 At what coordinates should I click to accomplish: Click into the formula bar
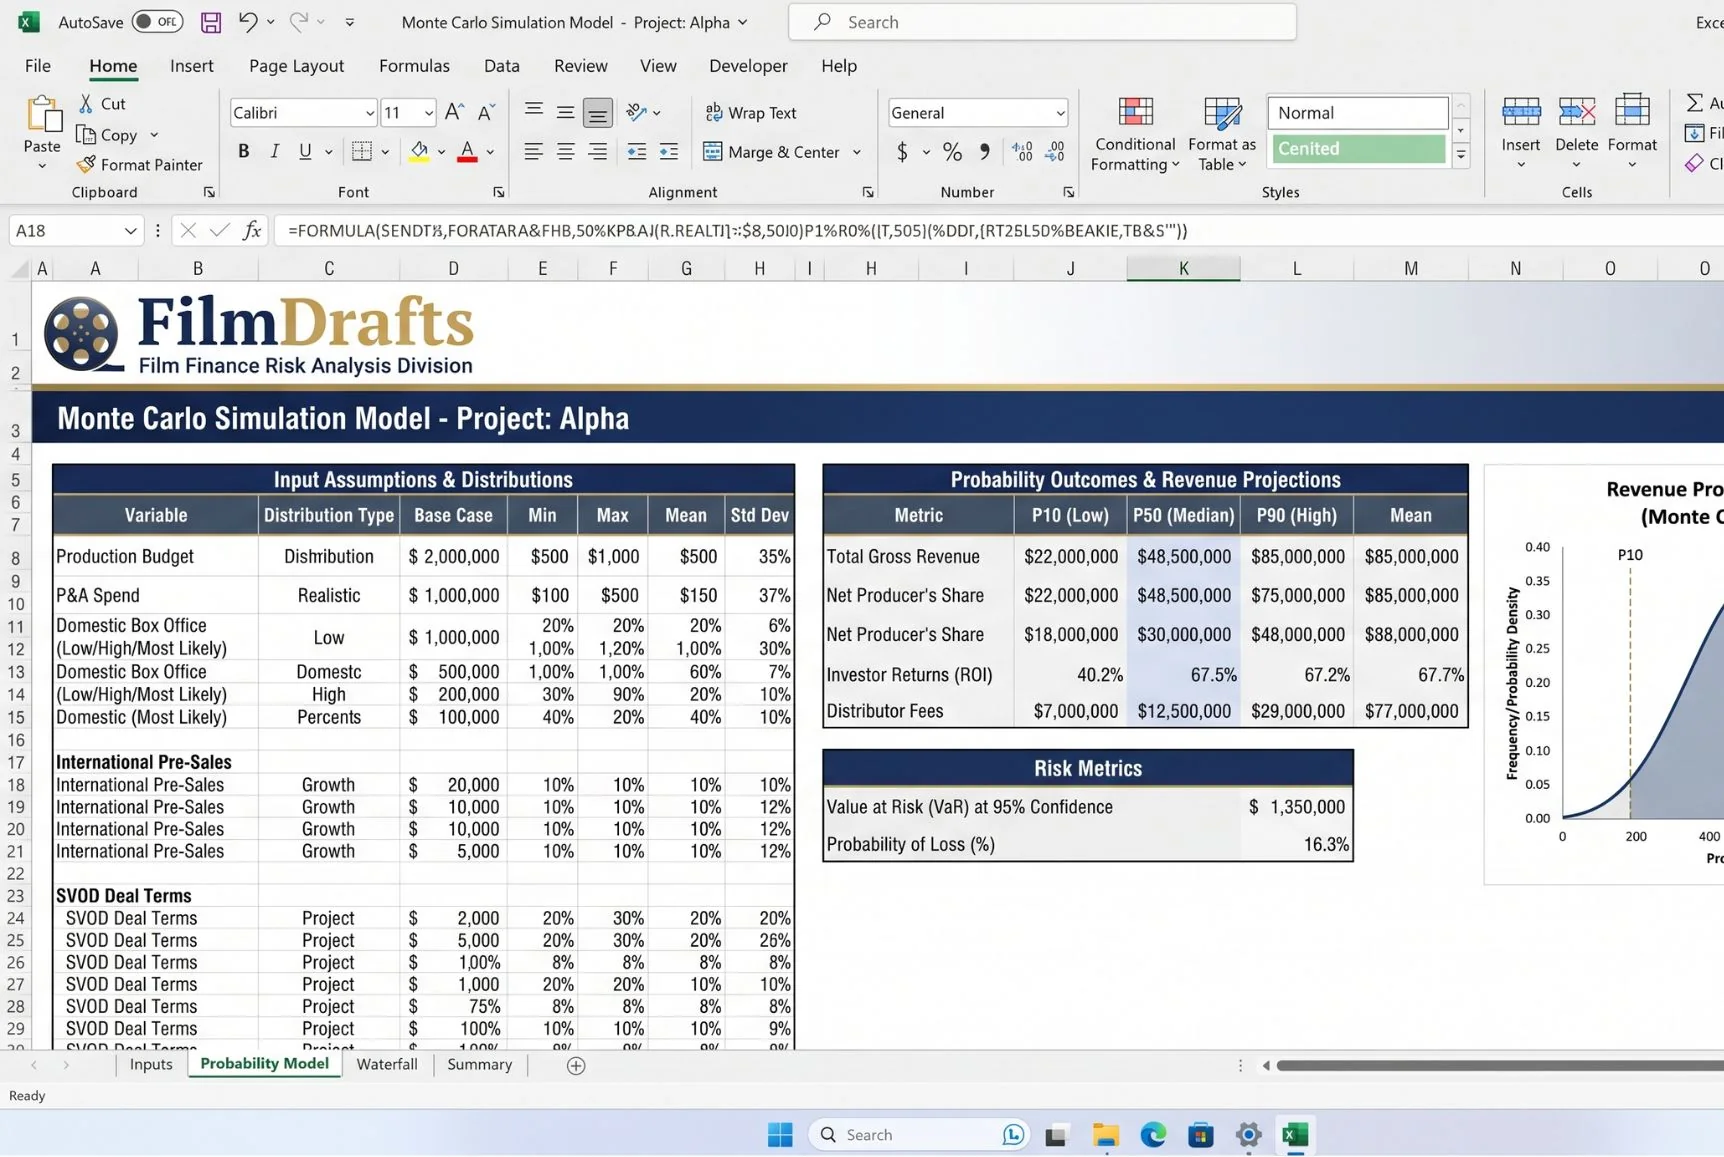[x=1000, y=231]
